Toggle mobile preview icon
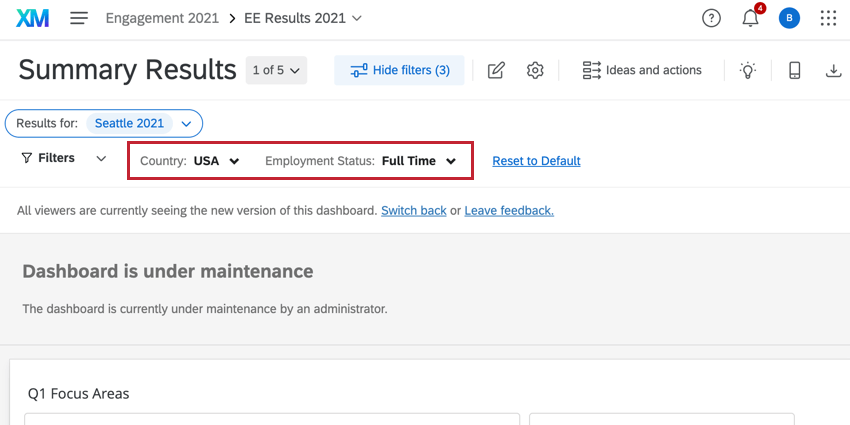The image size is (850, 425). 795,70
